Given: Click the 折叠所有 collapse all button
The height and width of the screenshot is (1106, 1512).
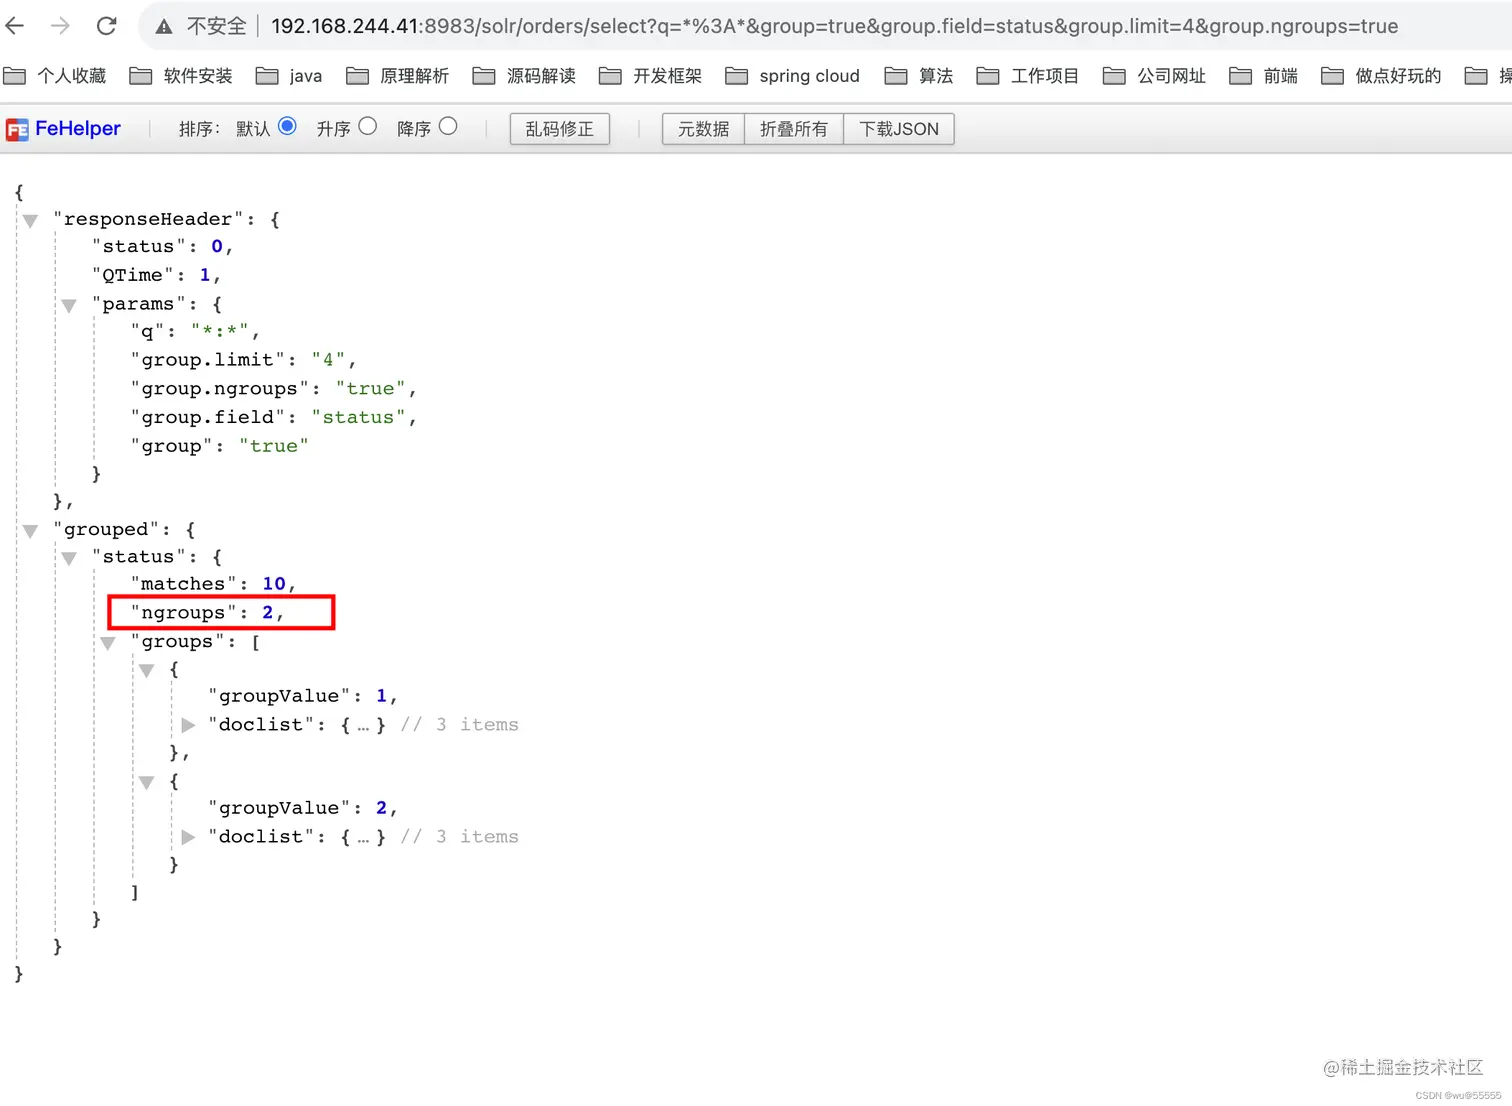Looking at the screenshot, I should point(794,129).
